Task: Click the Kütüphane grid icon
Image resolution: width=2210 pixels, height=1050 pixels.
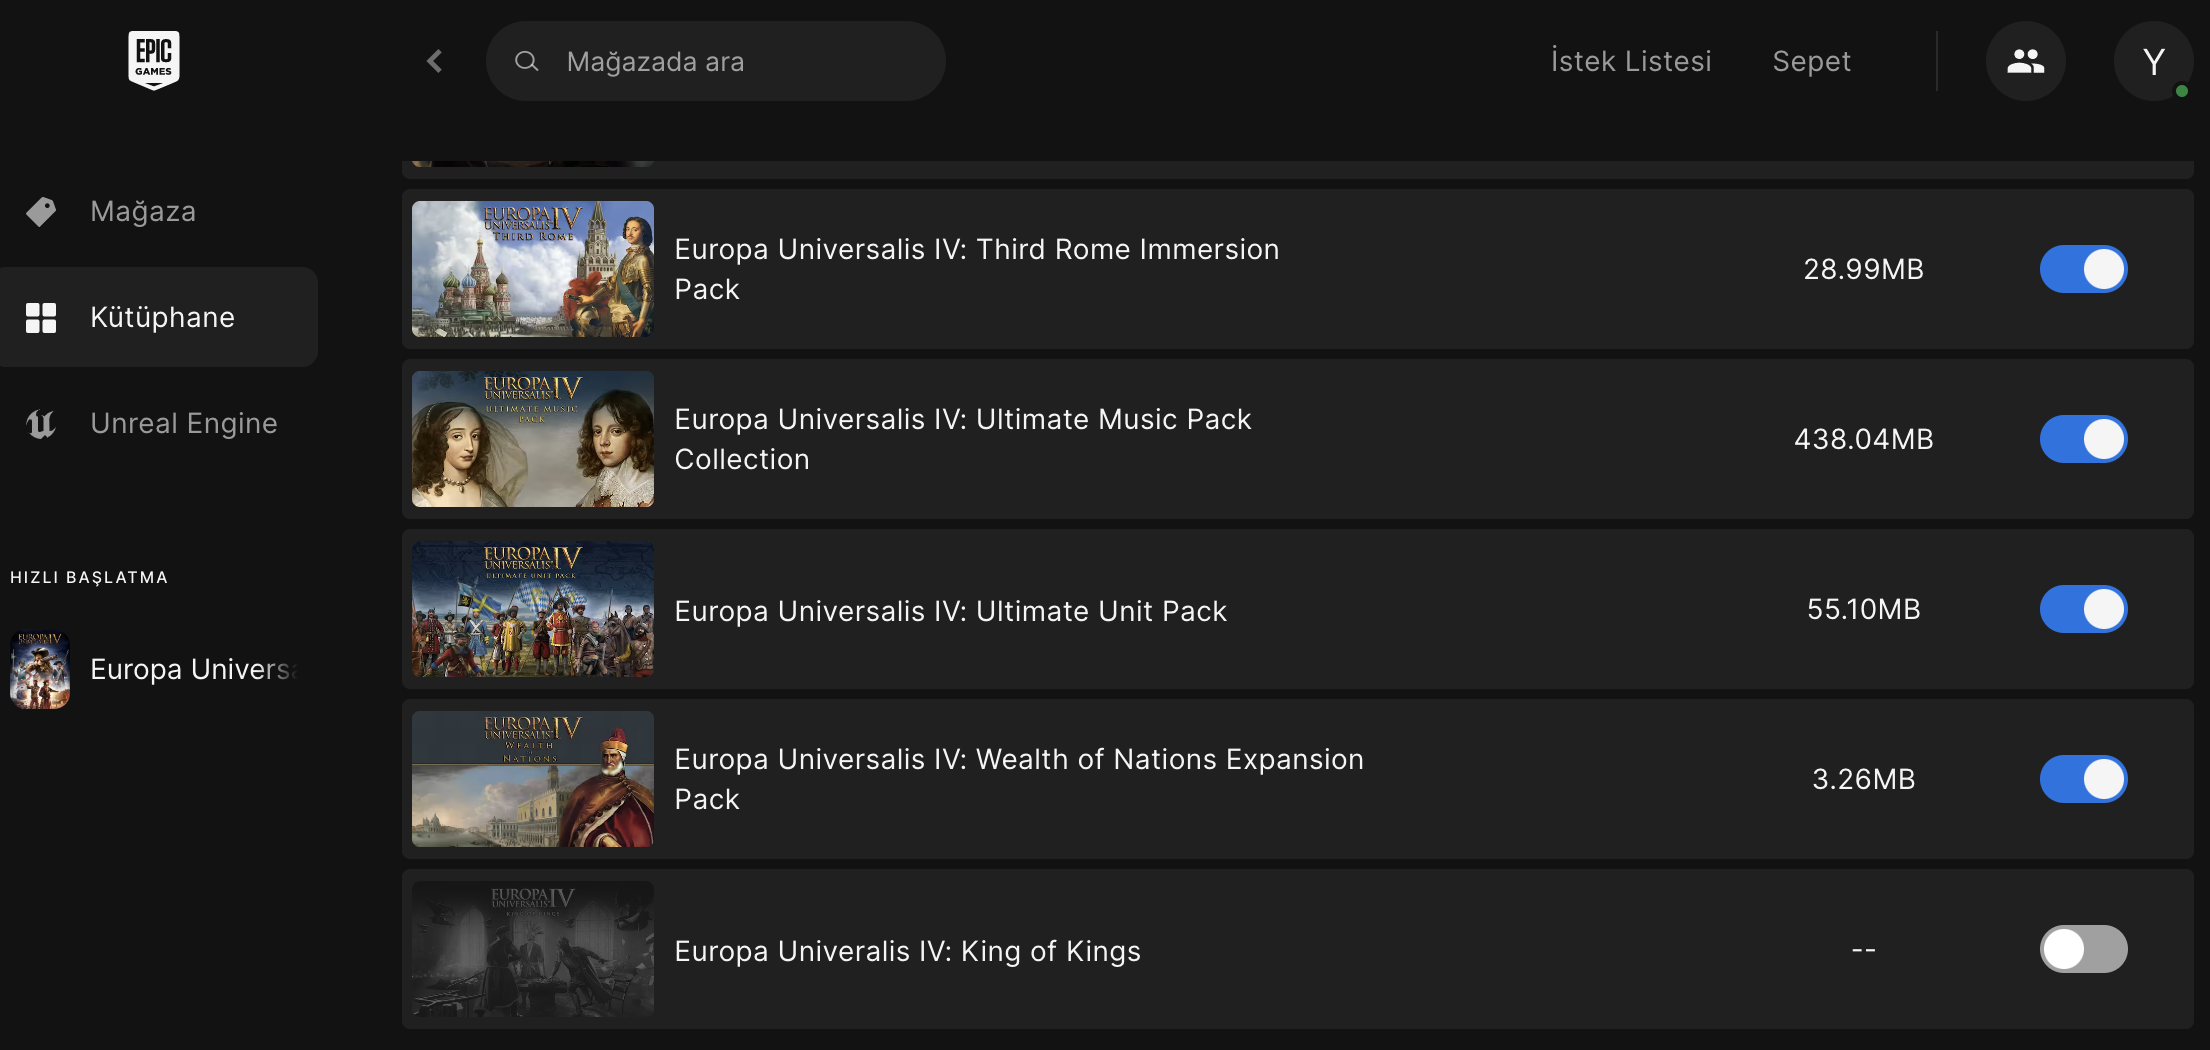Action: click(x=41, y=317)
